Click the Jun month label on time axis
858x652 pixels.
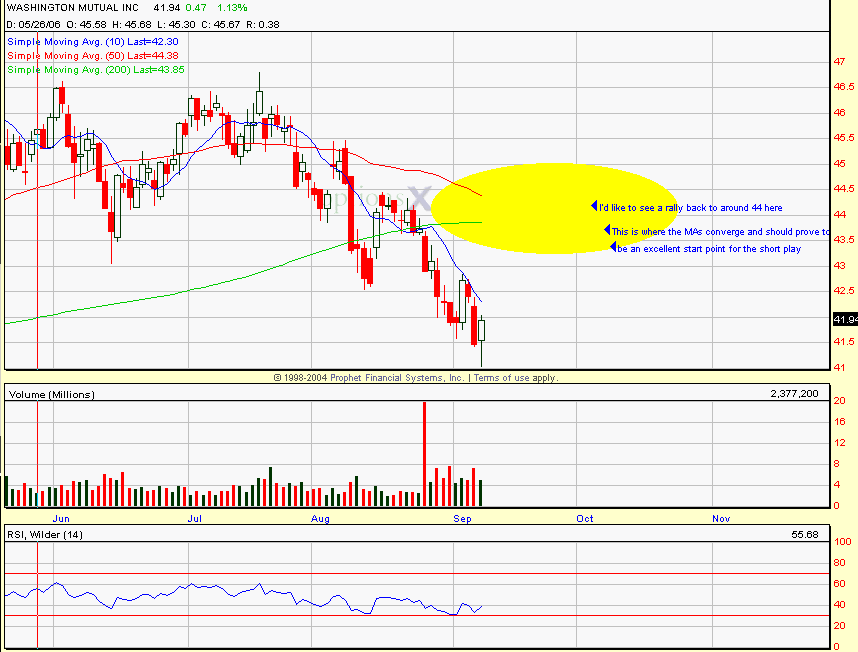click(x=61, y=519)
